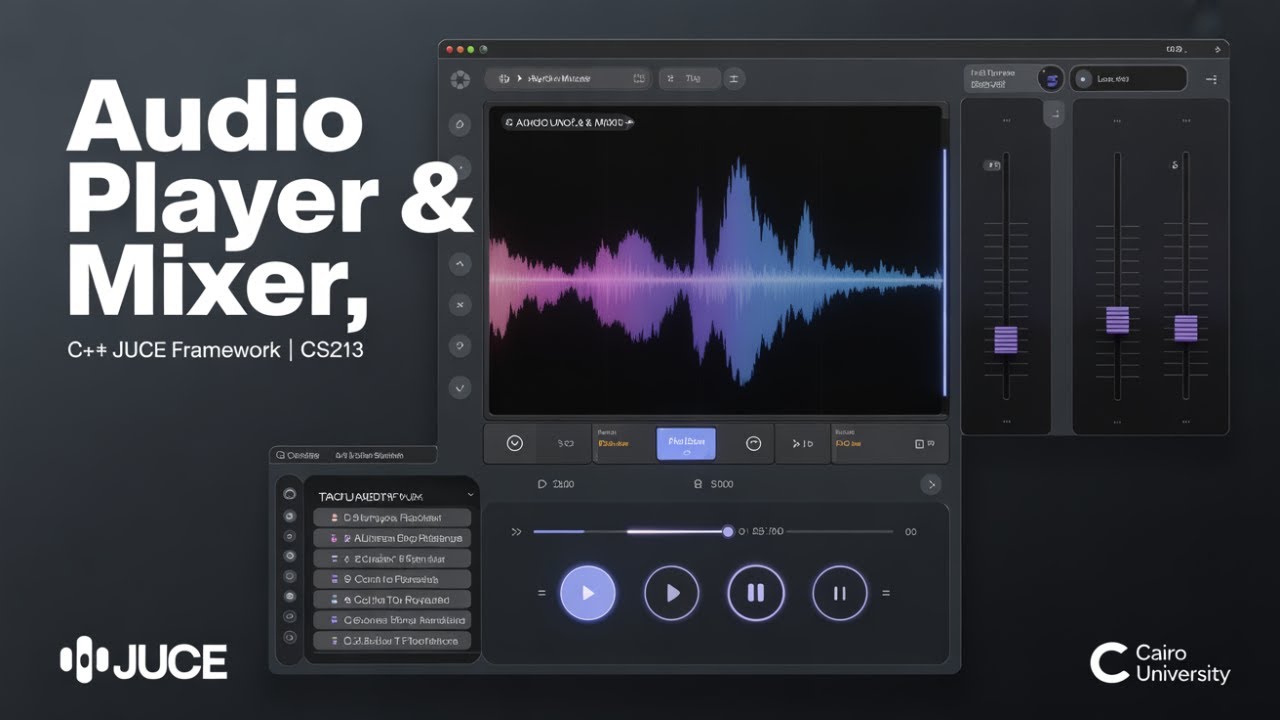Click the 'Tag' box in top toolbar

coord(689,78)
